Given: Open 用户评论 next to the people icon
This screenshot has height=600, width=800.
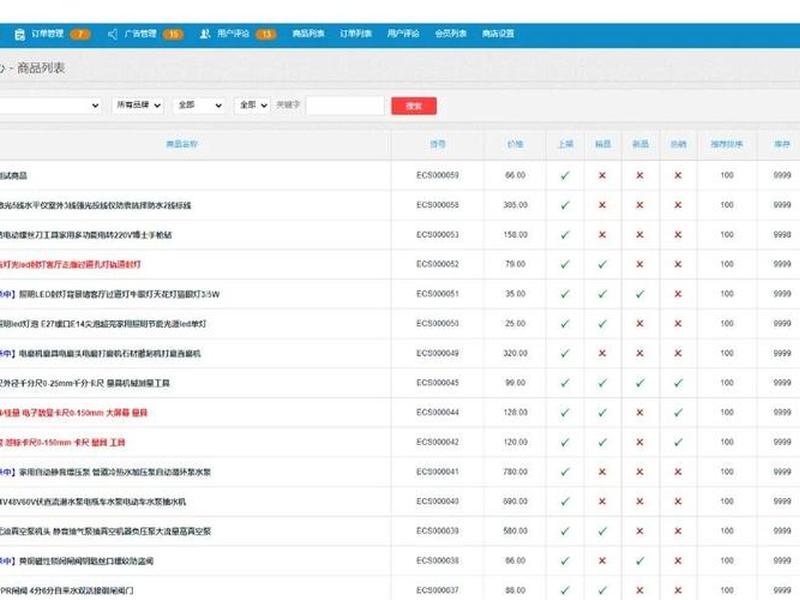Looking at the screenshot, I should [233, 34].
